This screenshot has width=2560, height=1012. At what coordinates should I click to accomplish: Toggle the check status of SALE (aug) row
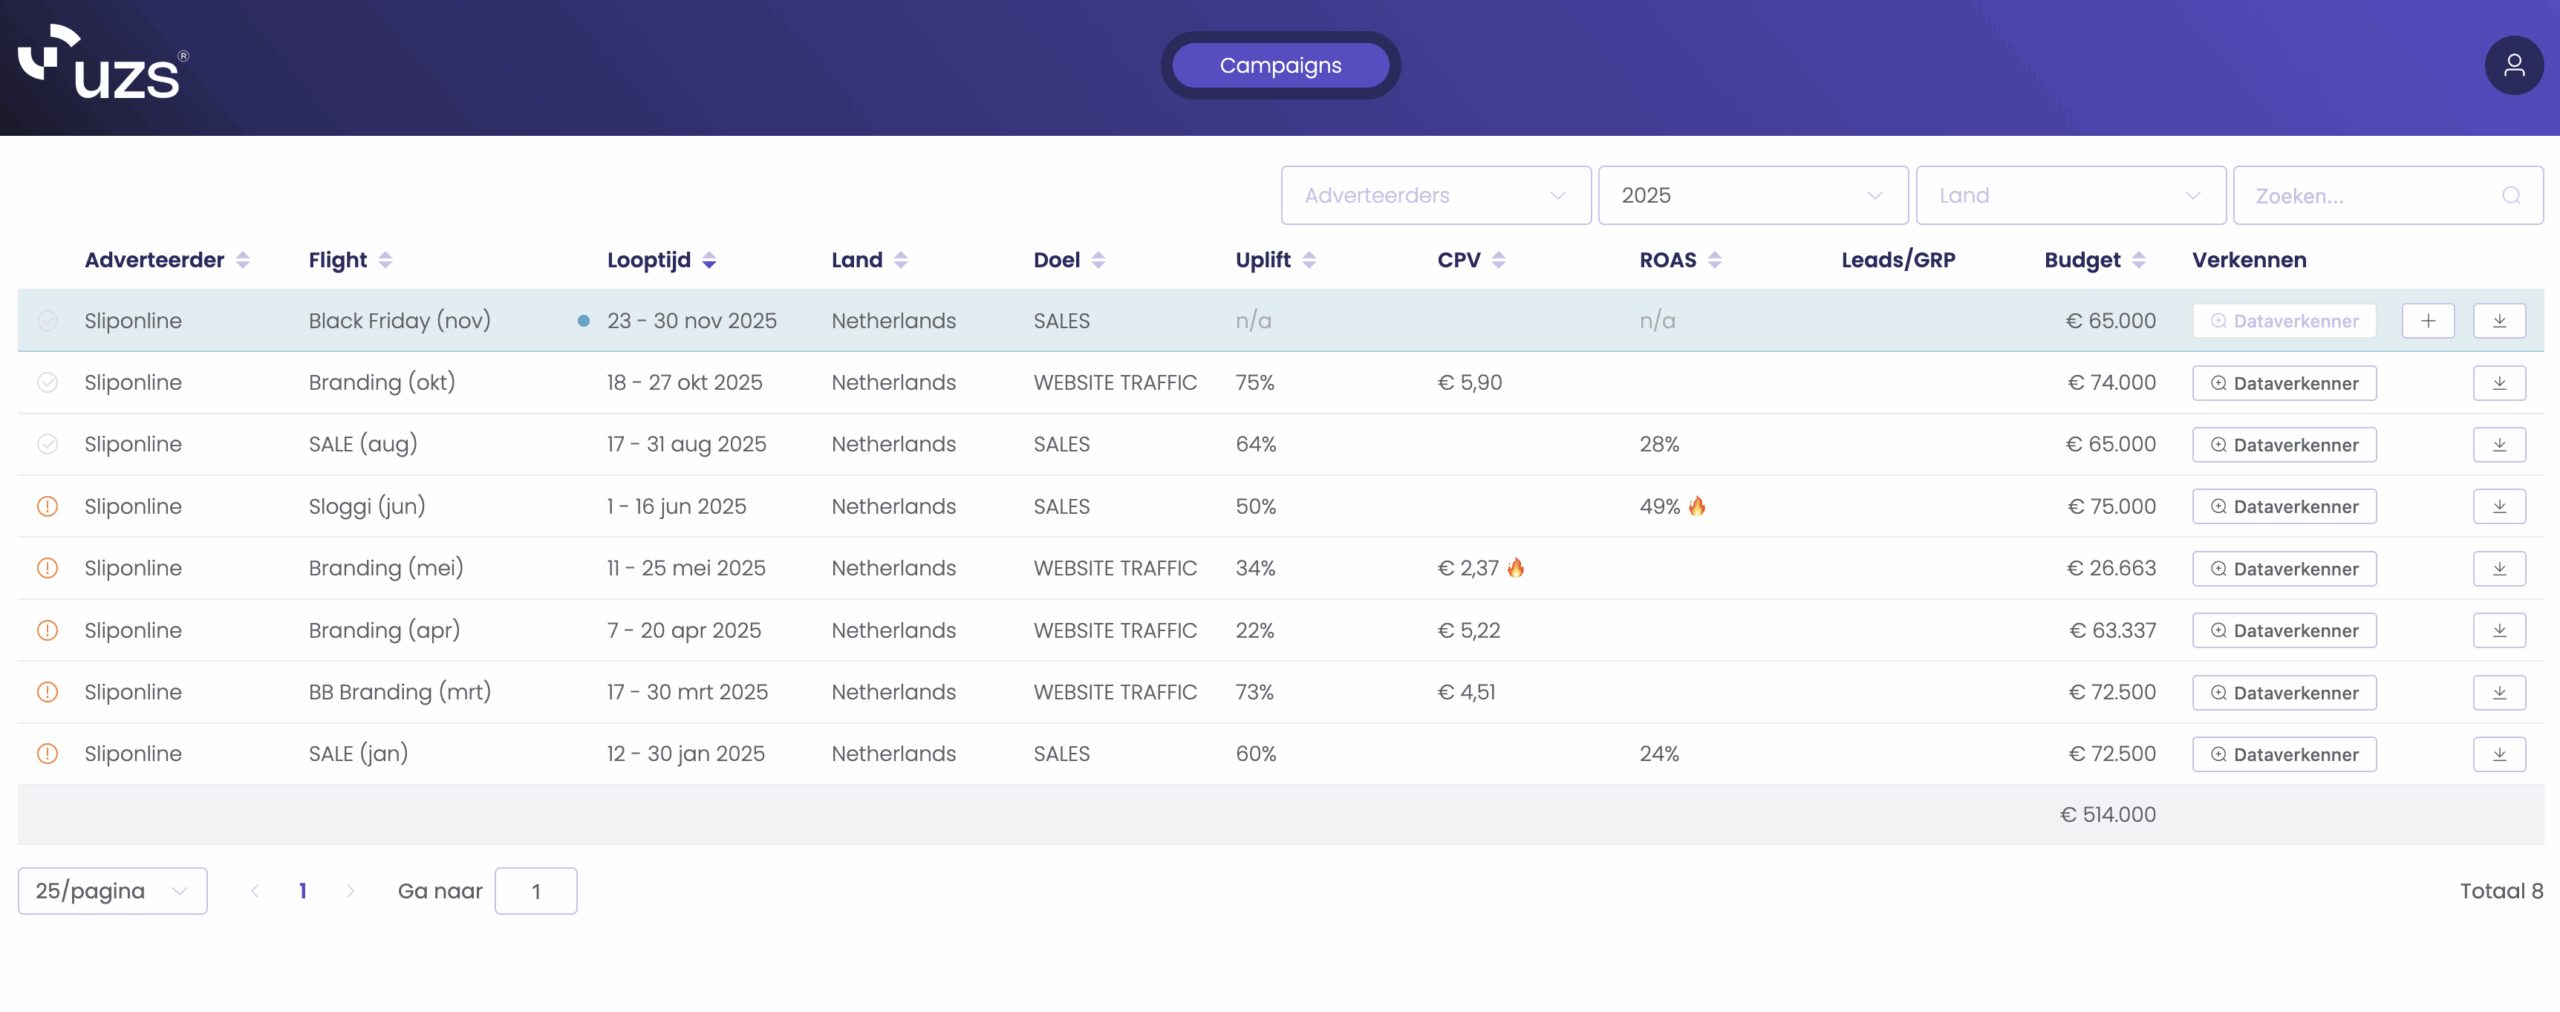coord(47,445)
